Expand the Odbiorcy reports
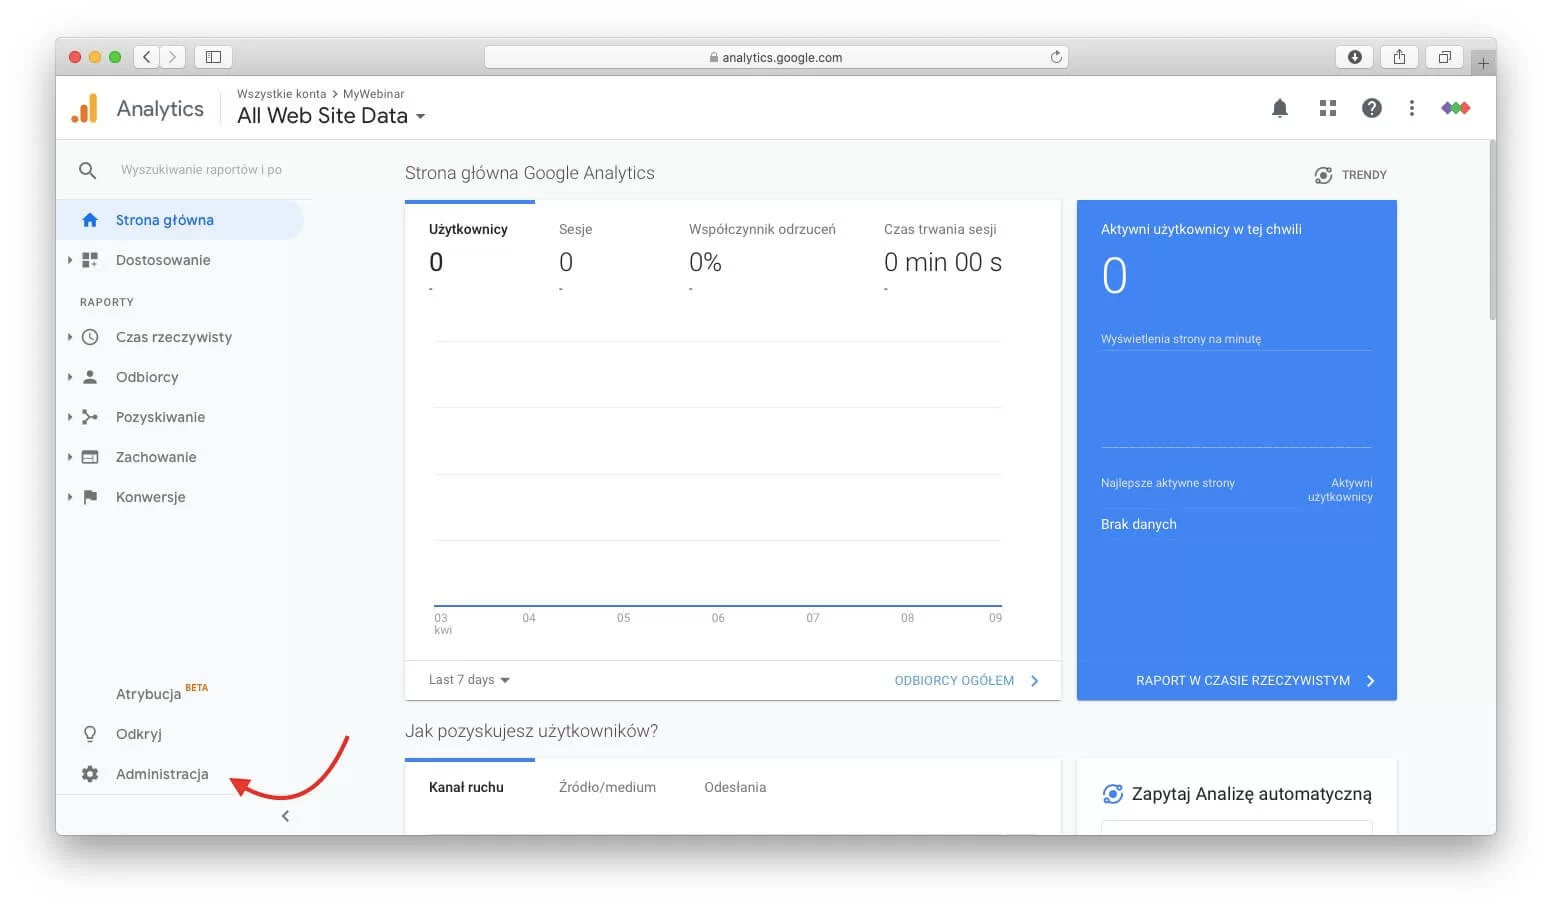The image size is (1552, 909). click(69, 377)
